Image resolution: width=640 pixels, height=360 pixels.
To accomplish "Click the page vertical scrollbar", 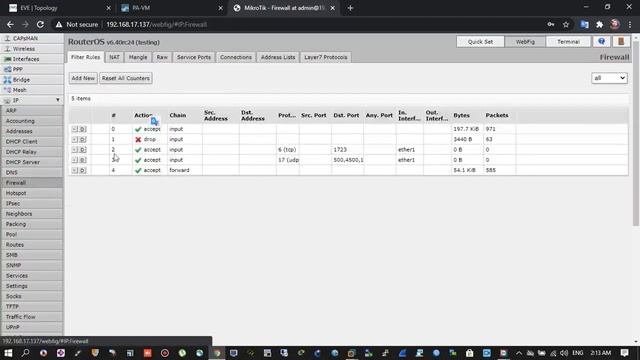I will (x=636, y=133).
